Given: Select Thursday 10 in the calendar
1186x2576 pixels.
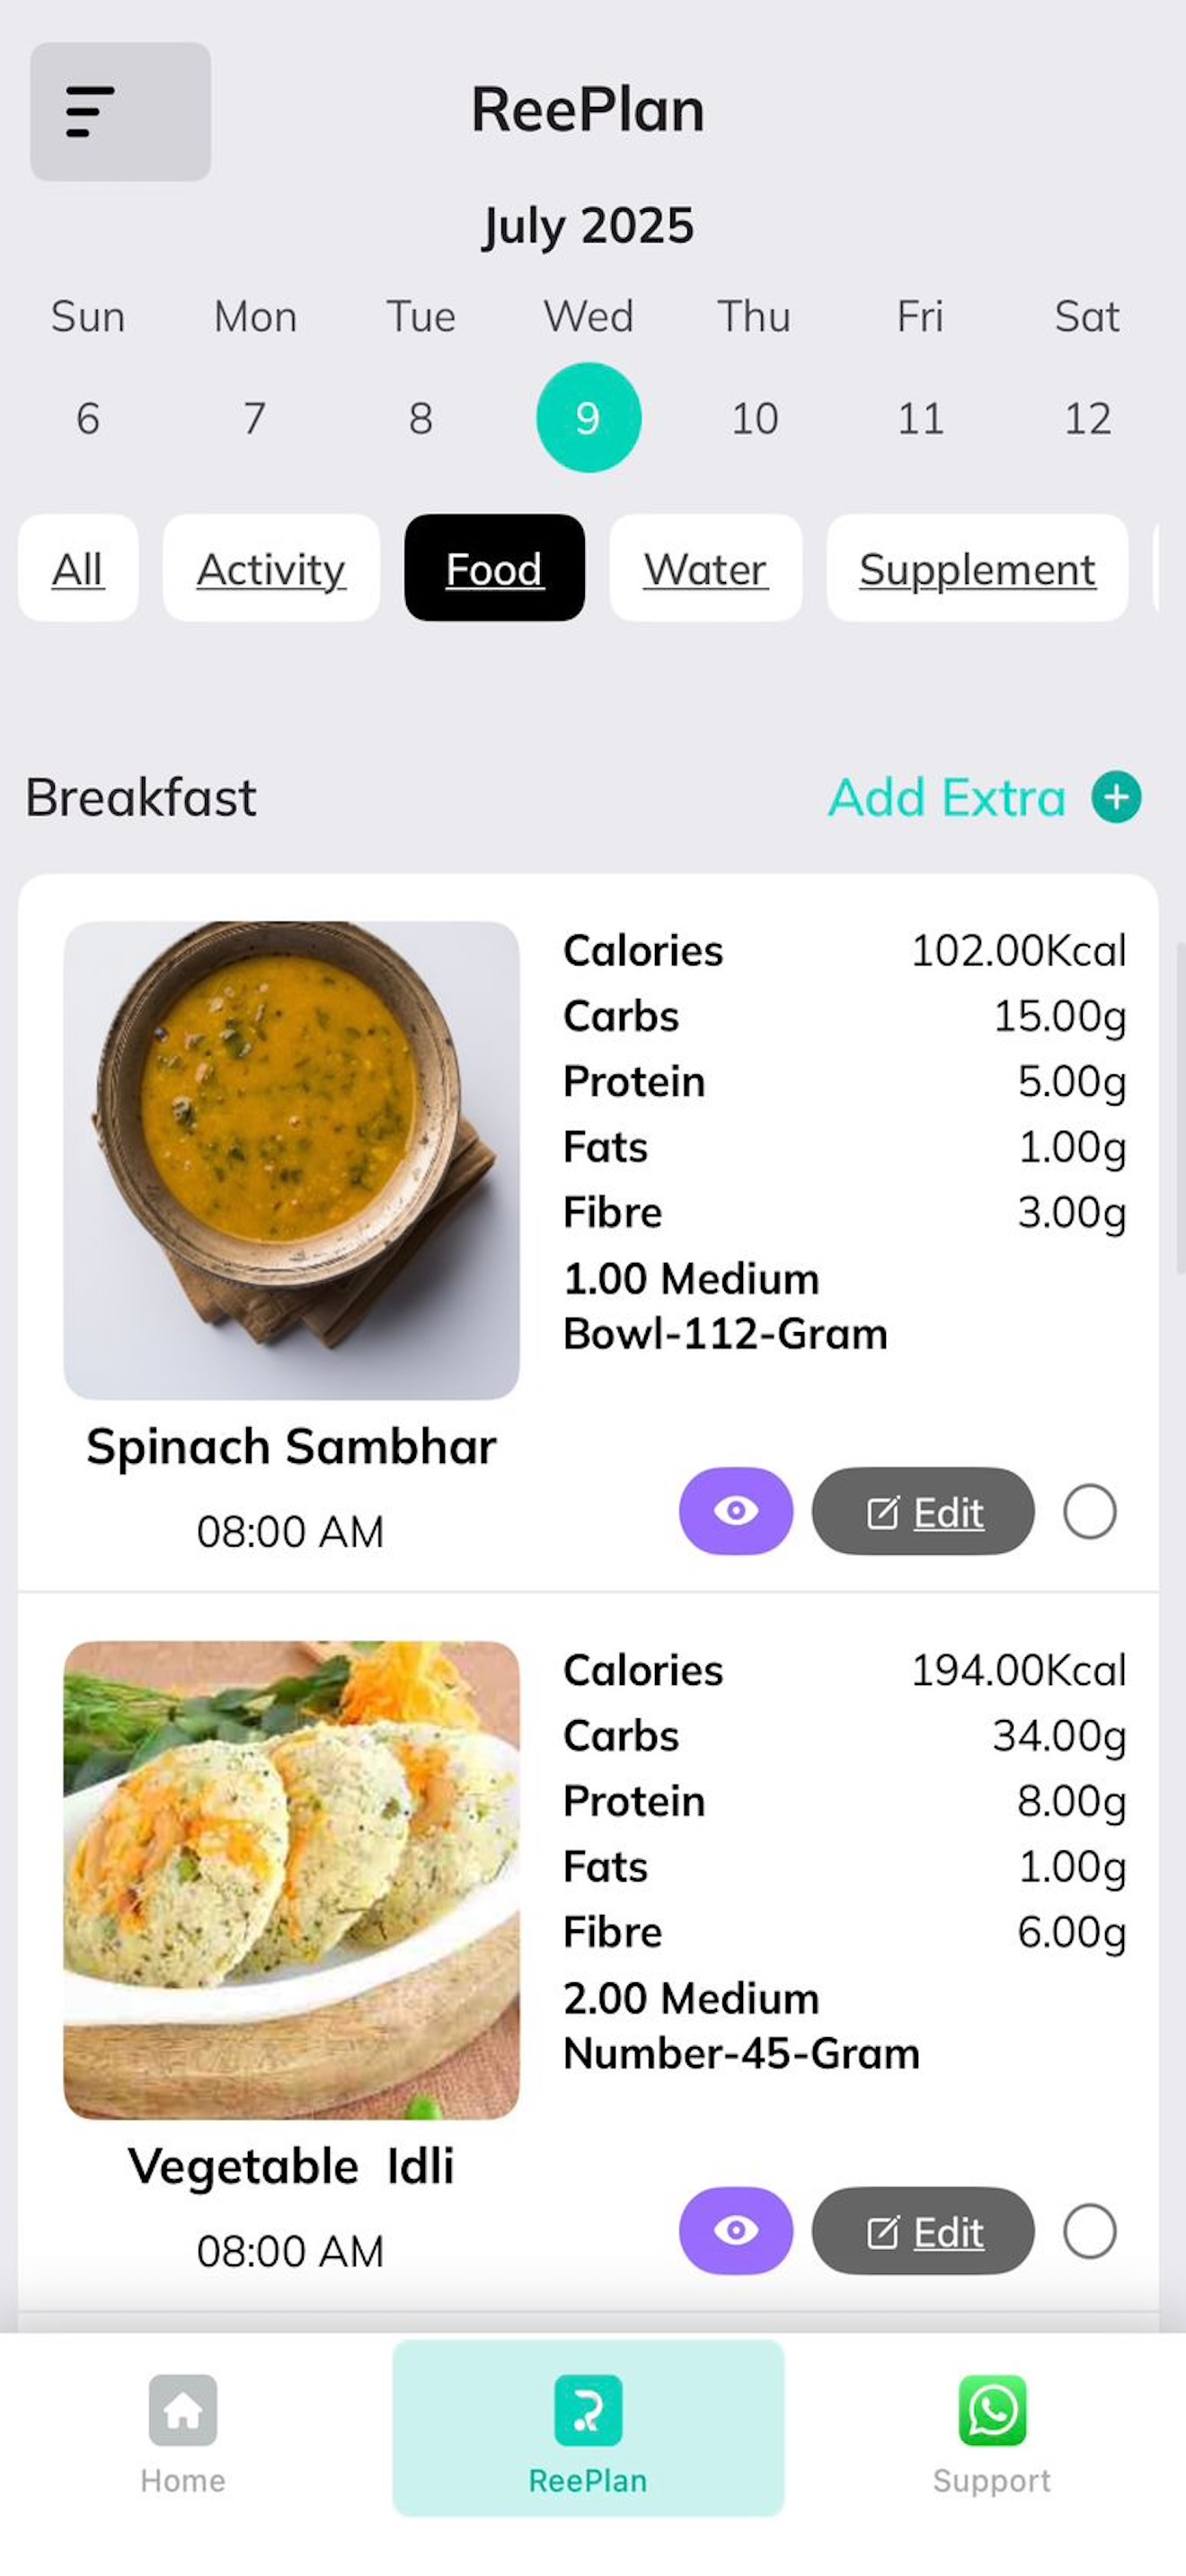Looking at the screenshot, I should pyautogui.click(x=754, y=418).
